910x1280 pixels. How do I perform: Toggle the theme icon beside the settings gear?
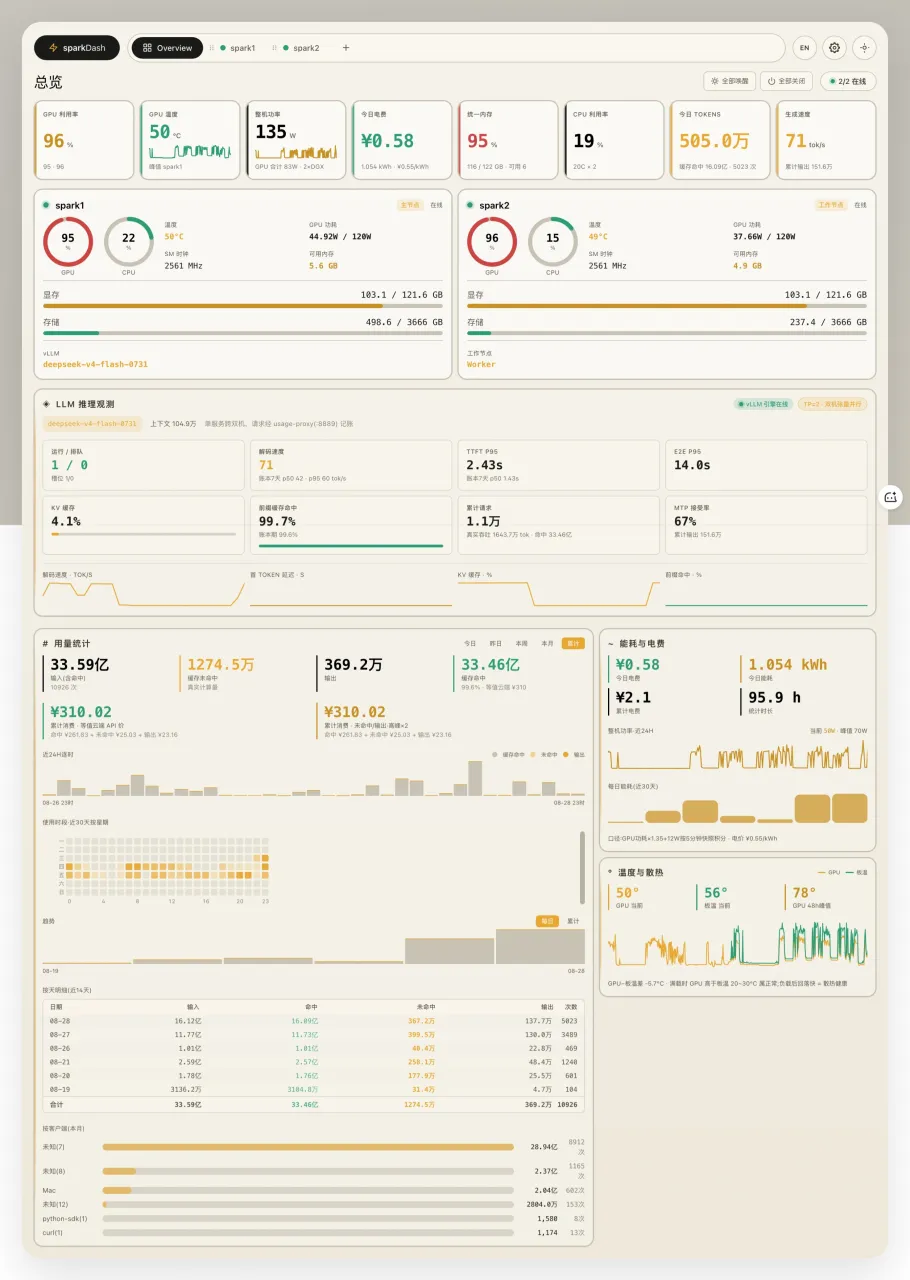864,48
